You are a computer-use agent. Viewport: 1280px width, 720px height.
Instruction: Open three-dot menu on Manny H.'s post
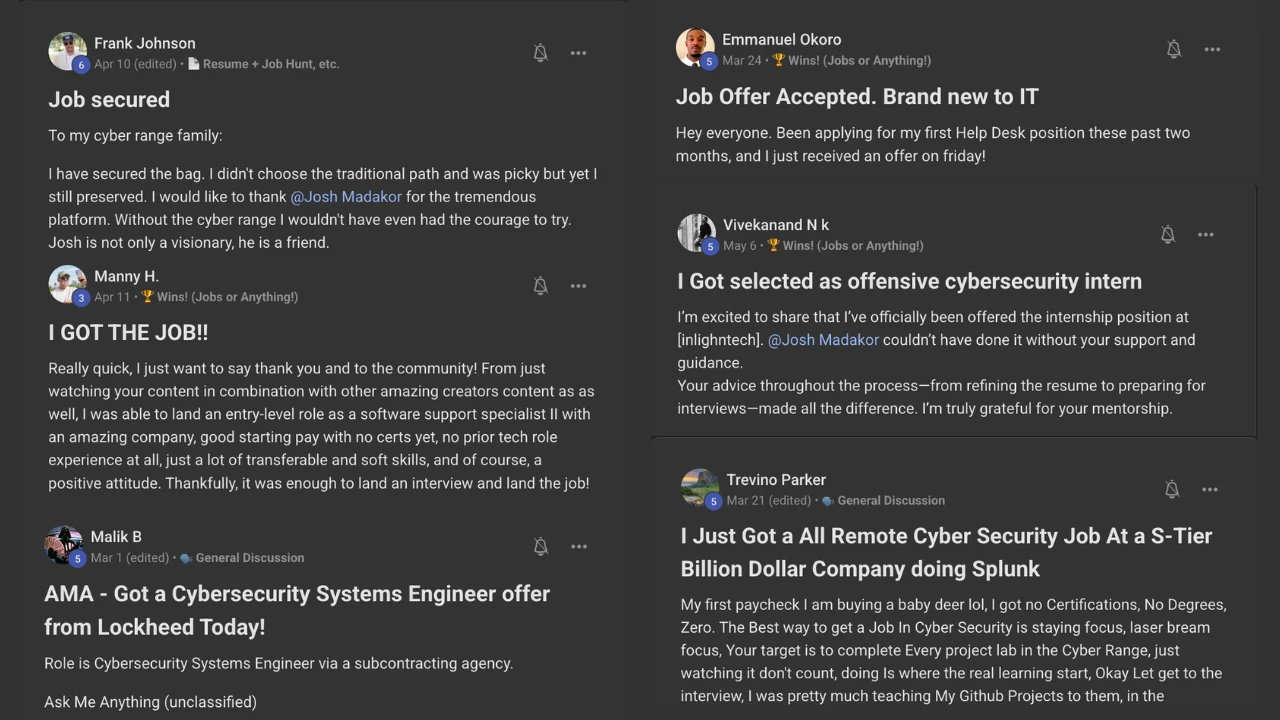click(x=578, y=286)
